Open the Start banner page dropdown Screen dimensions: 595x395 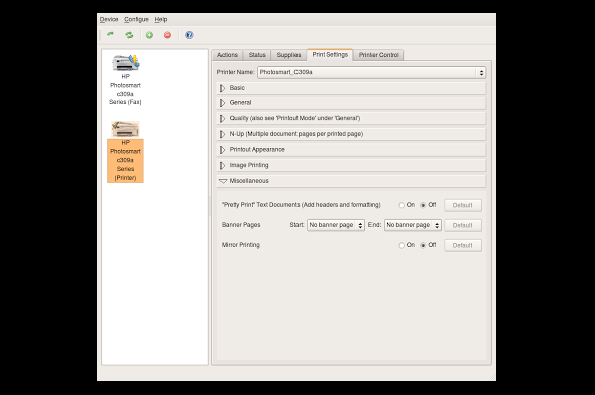click(x=336, y=225)
